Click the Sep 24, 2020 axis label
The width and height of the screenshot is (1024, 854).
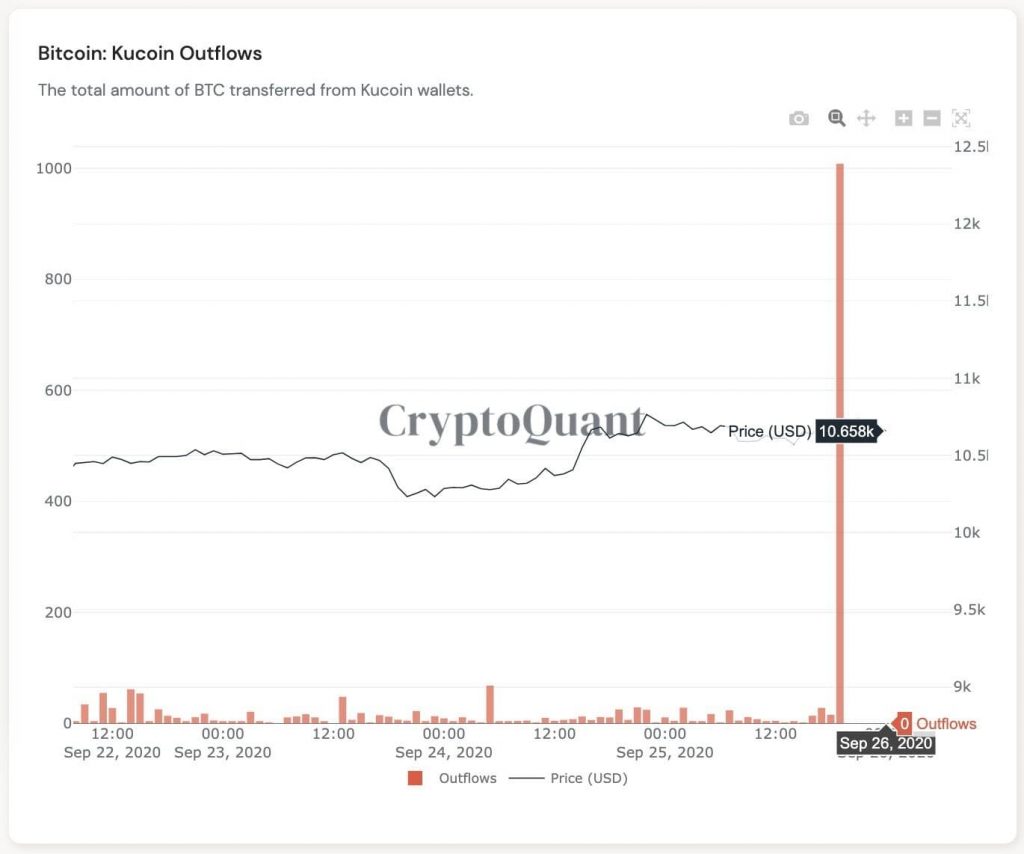(x=443, y=752)
